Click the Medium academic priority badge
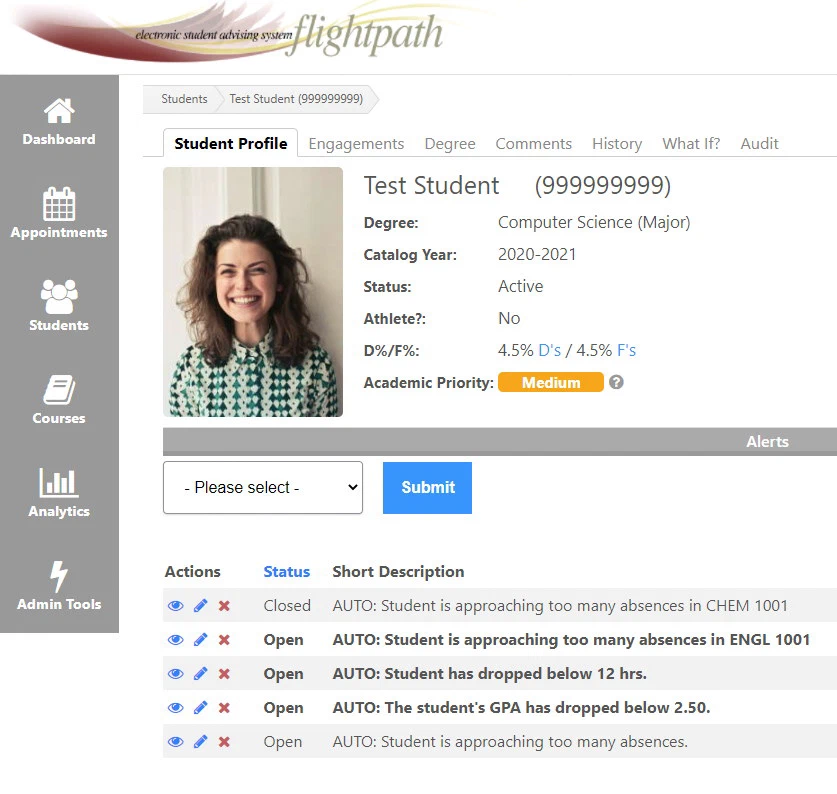The height and width of the screenshot is (794, 837). pyautogui.click(x=550, y=382)
